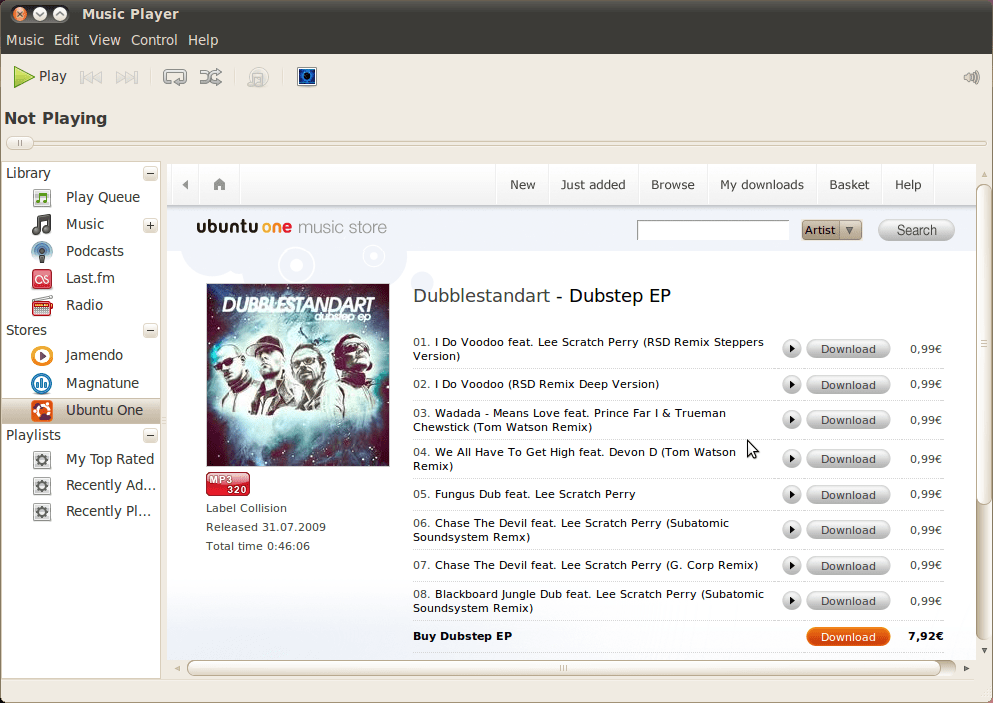The width and height of the screenshot is (993, 703).
Task: Collapse the Playlists section
Action: coord(150,435)
